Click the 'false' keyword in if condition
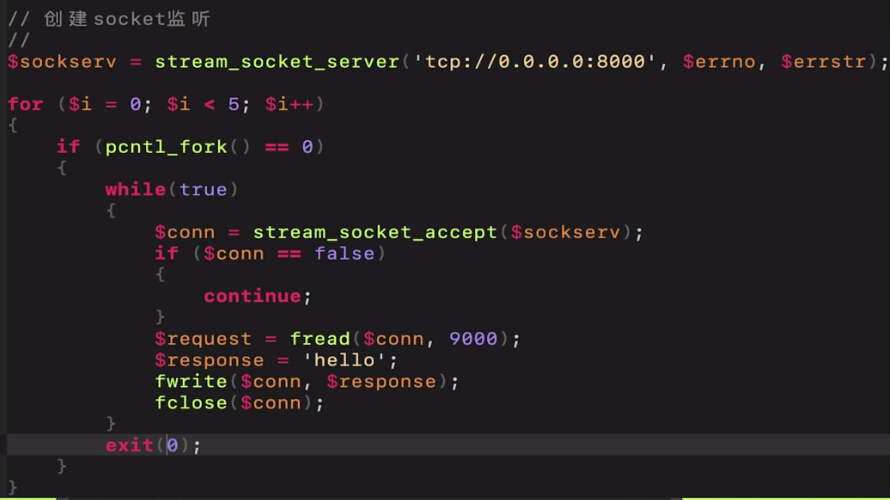 click(344, 253)
